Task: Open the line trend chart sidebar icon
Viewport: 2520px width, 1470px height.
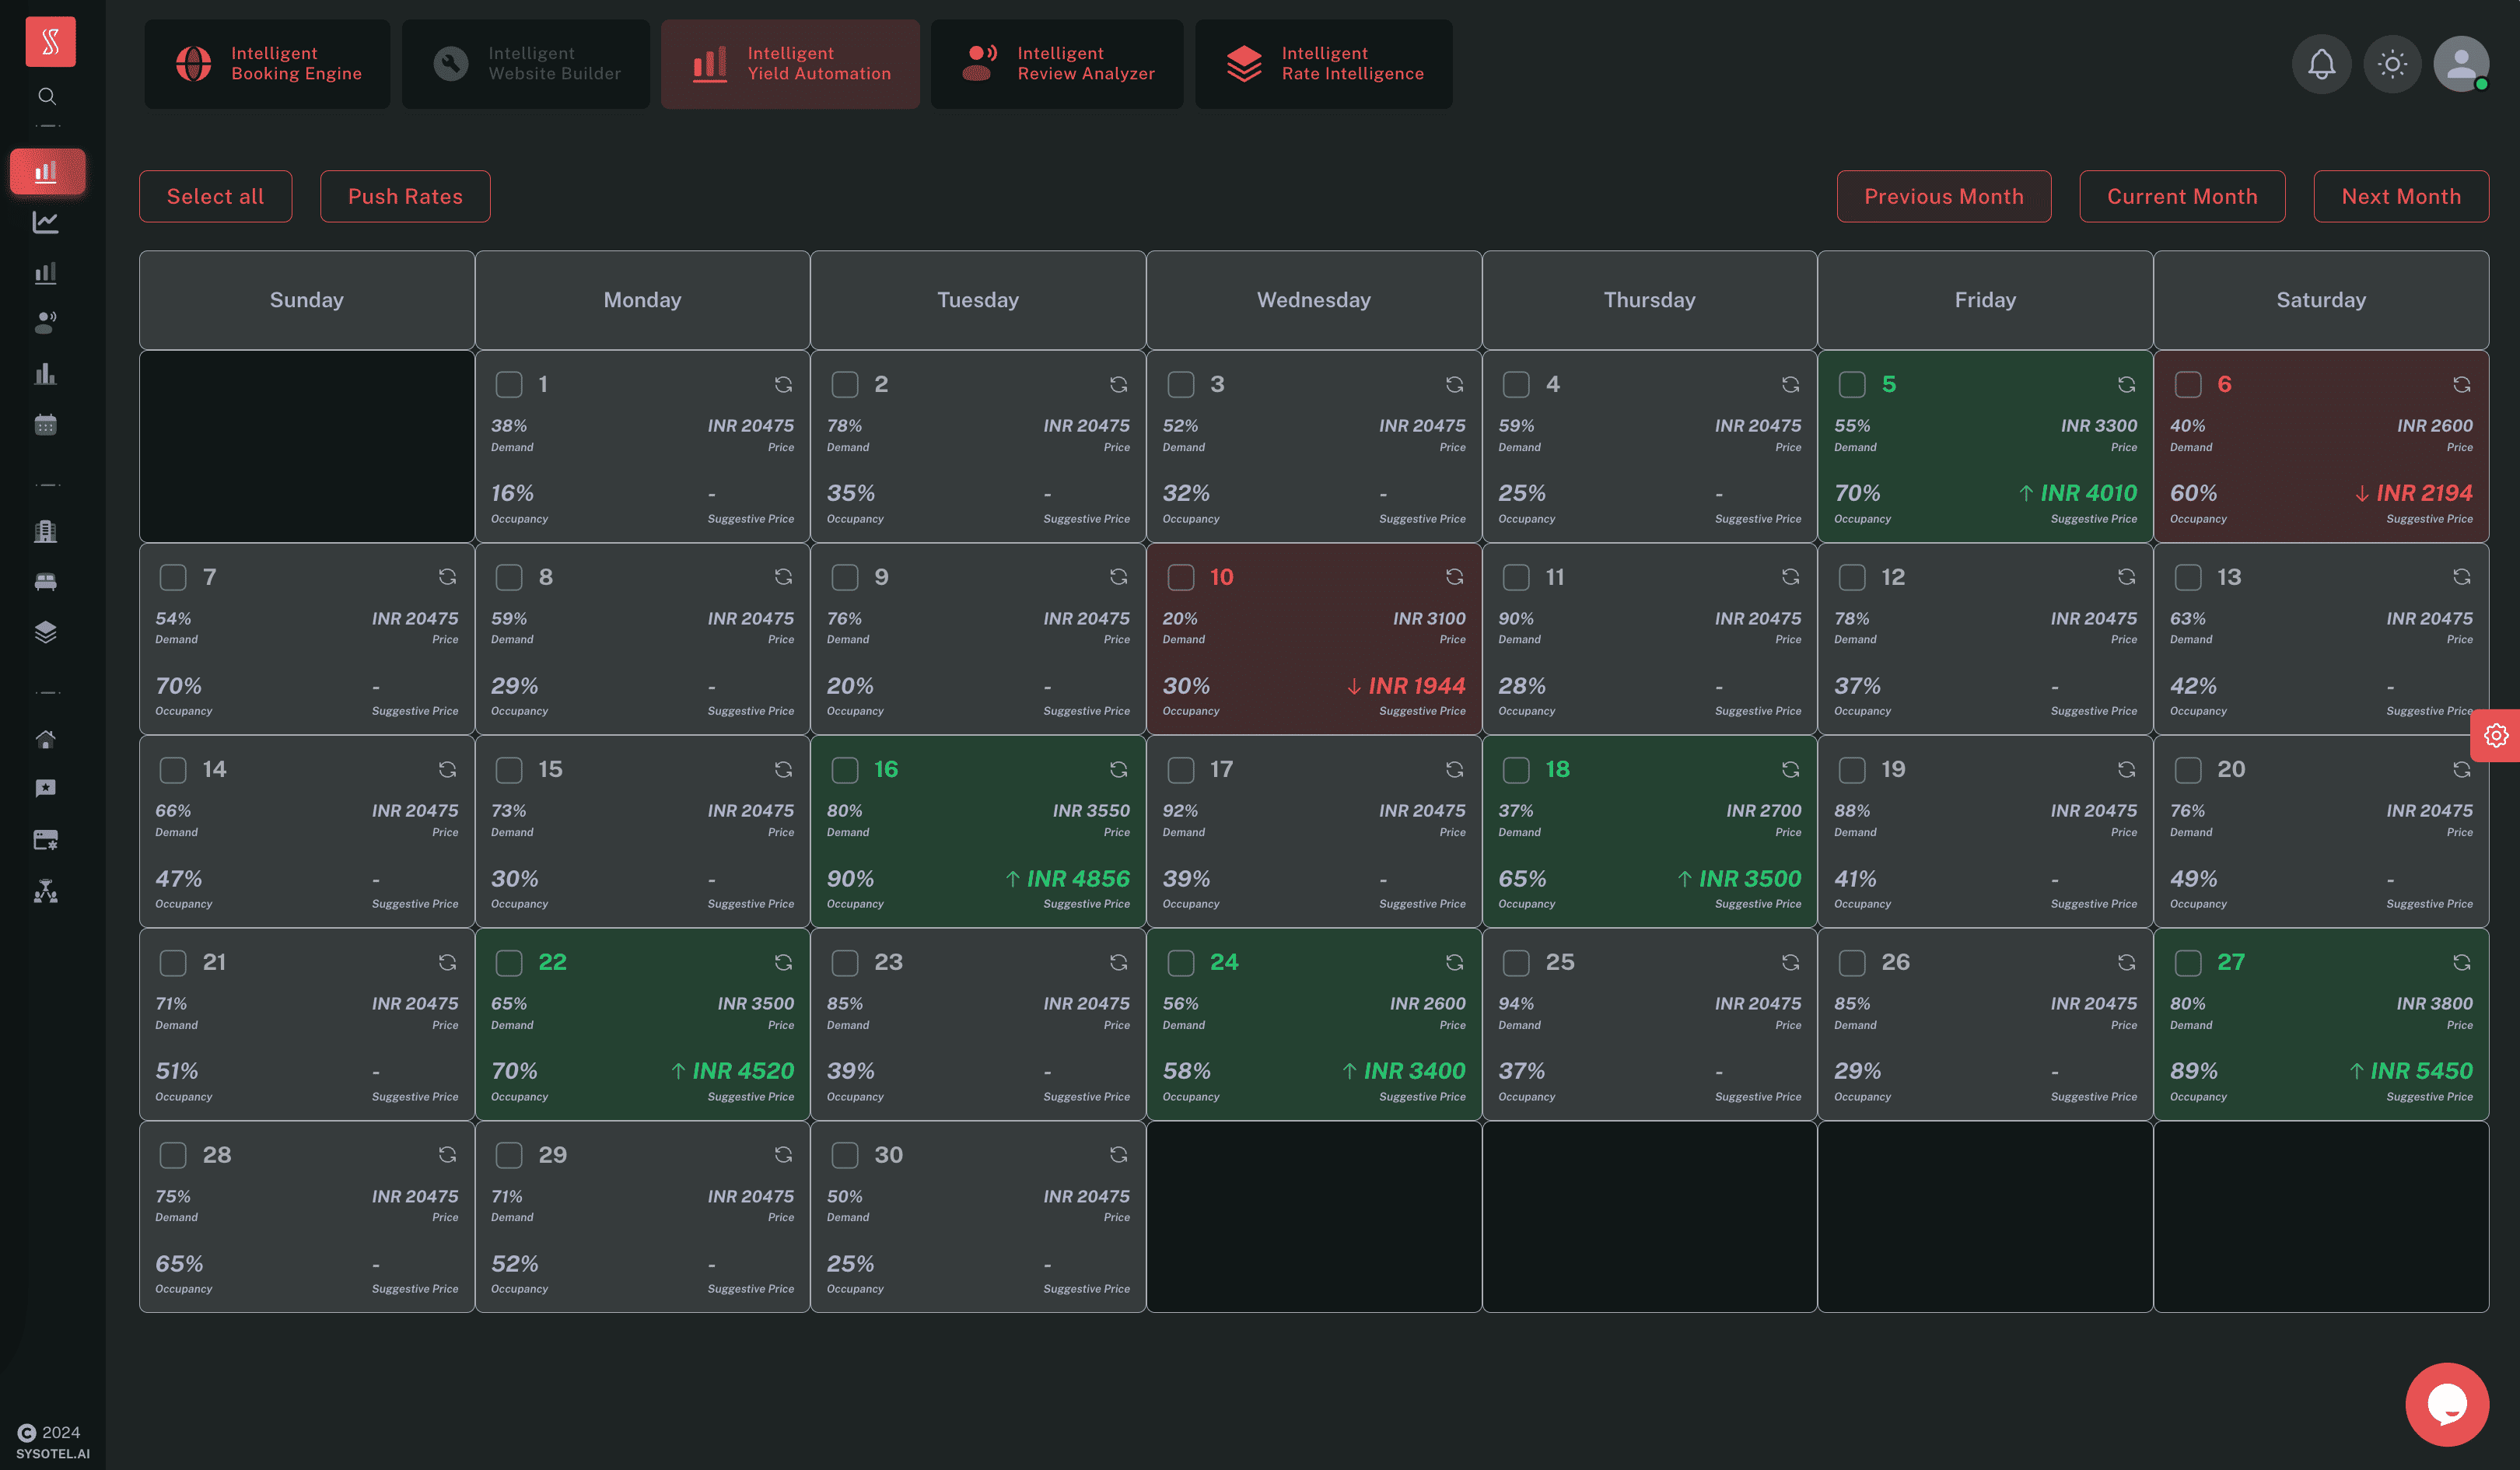Action: point(46,222)
